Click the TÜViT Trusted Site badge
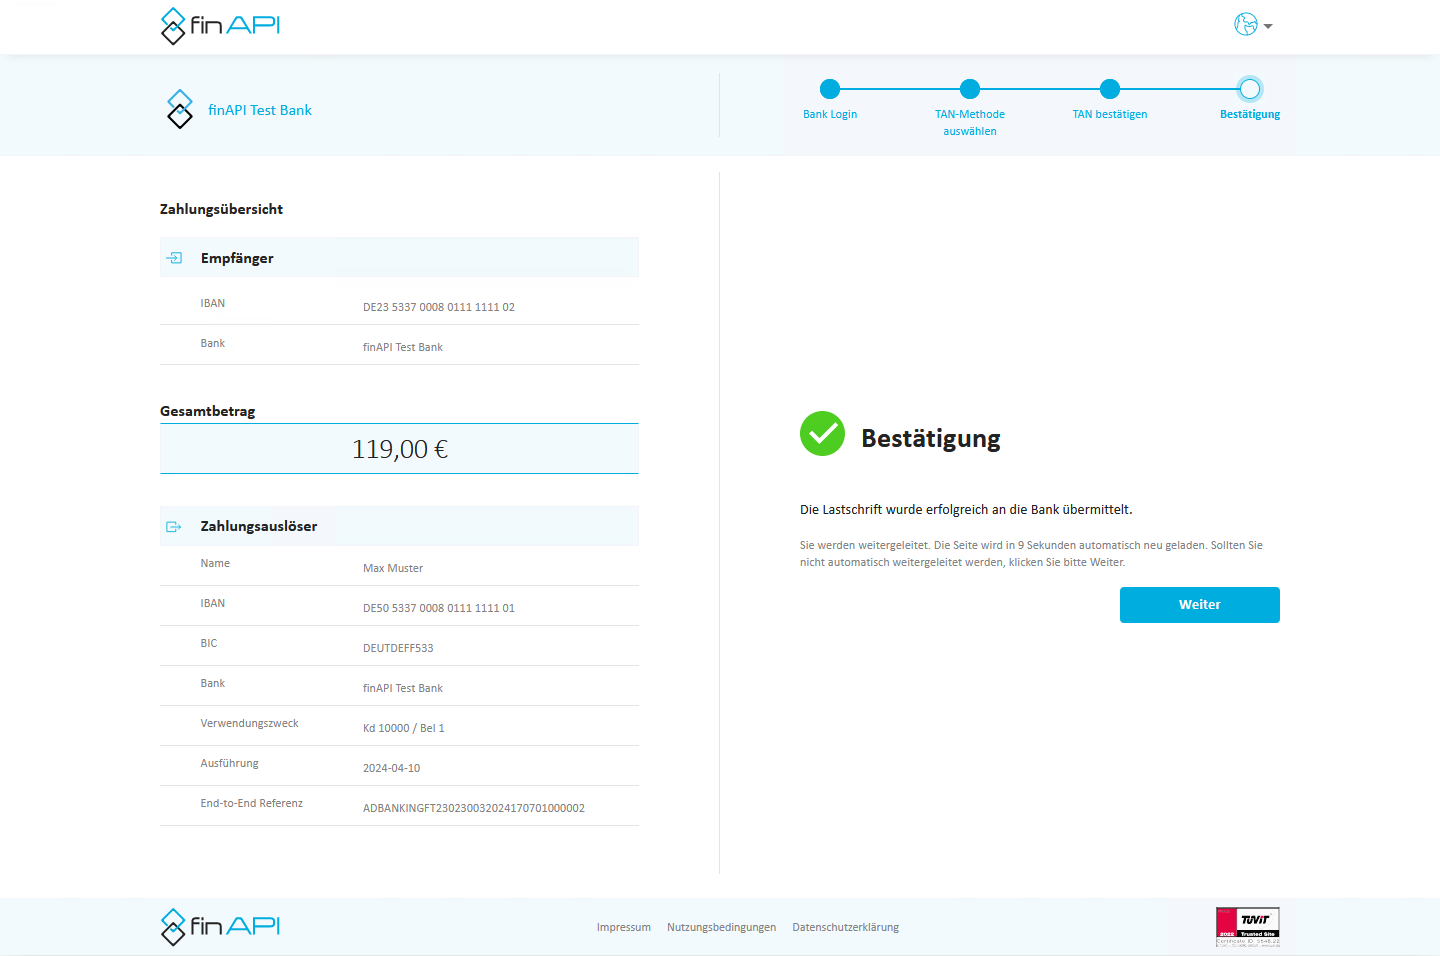This screenshot has height=956, width=1440. [x=1247, y=927]
